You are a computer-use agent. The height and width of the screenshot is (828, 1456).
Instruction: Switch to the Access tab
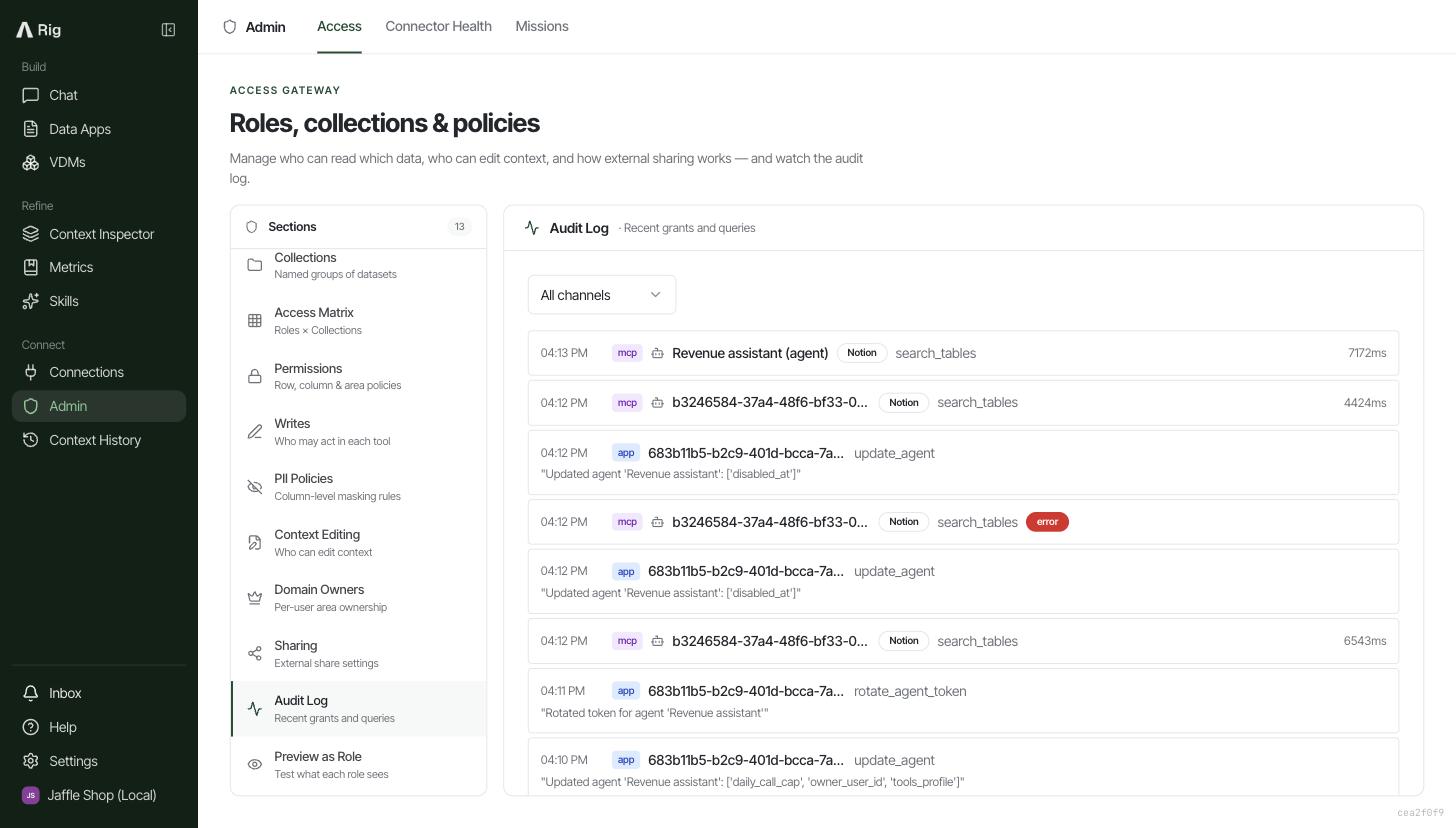pyautogui.click(x=339, y=26)
